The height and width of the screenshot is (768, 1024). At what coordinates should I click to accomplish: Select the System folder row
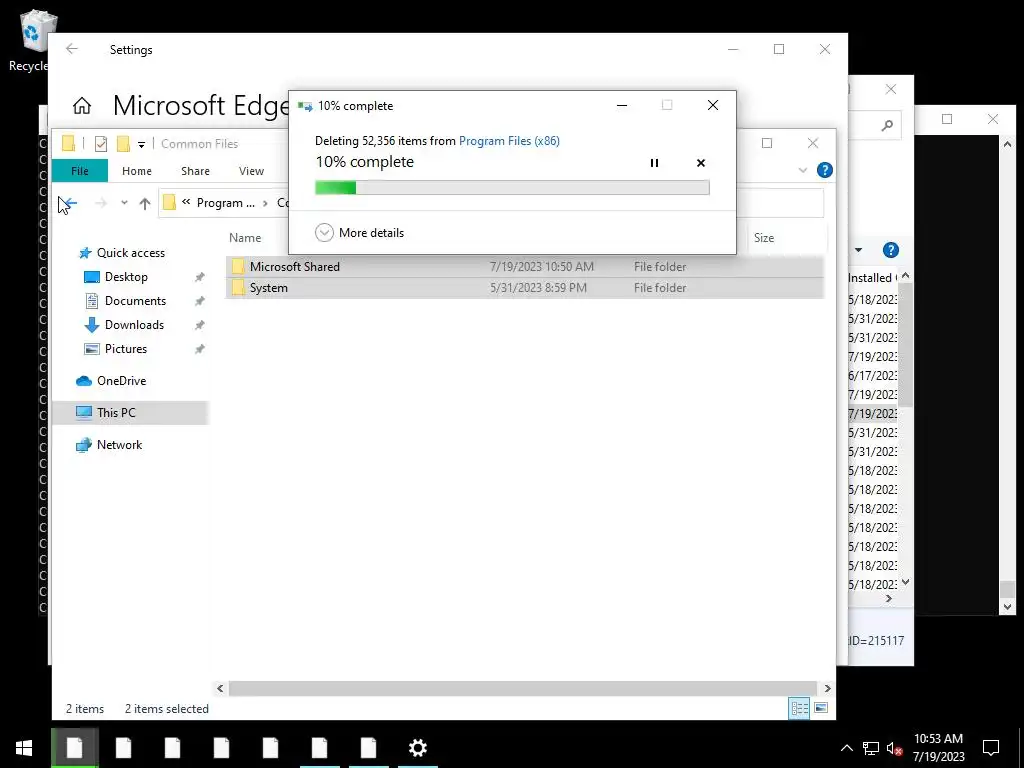[524, 288]
